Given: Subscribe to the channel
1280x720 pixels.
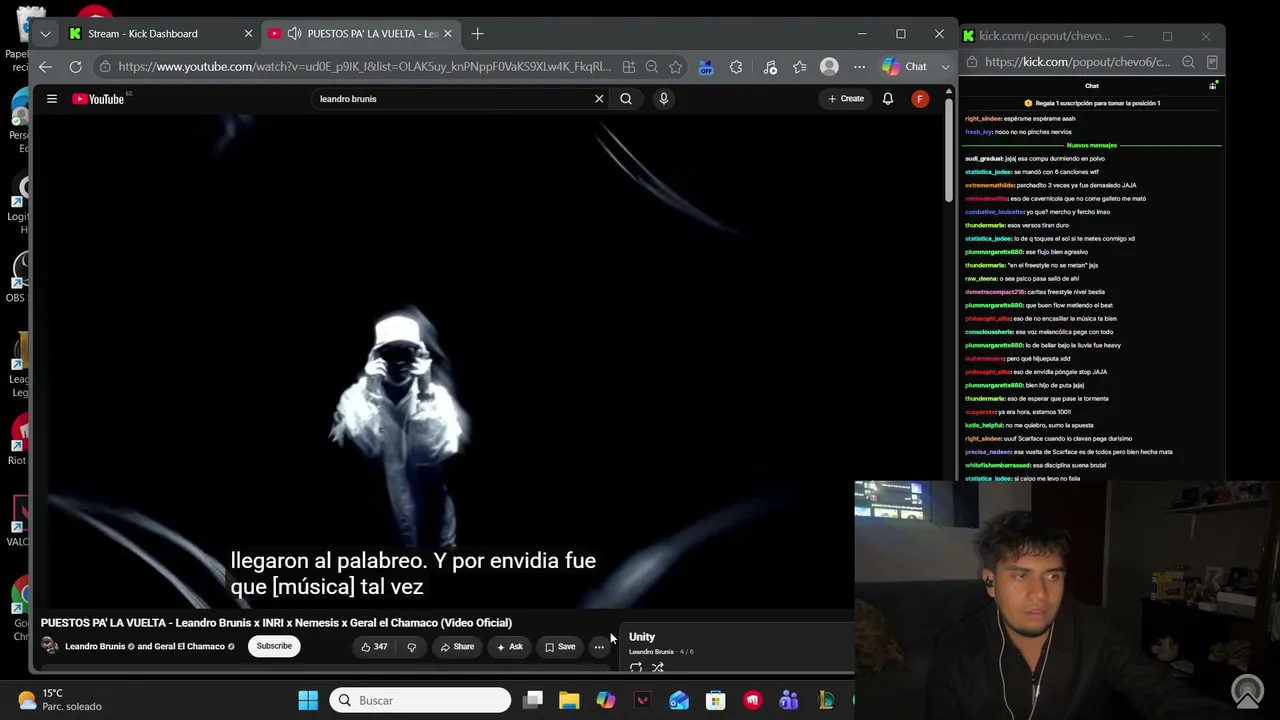Looking at the screenshot, I should tap(274, 646).
